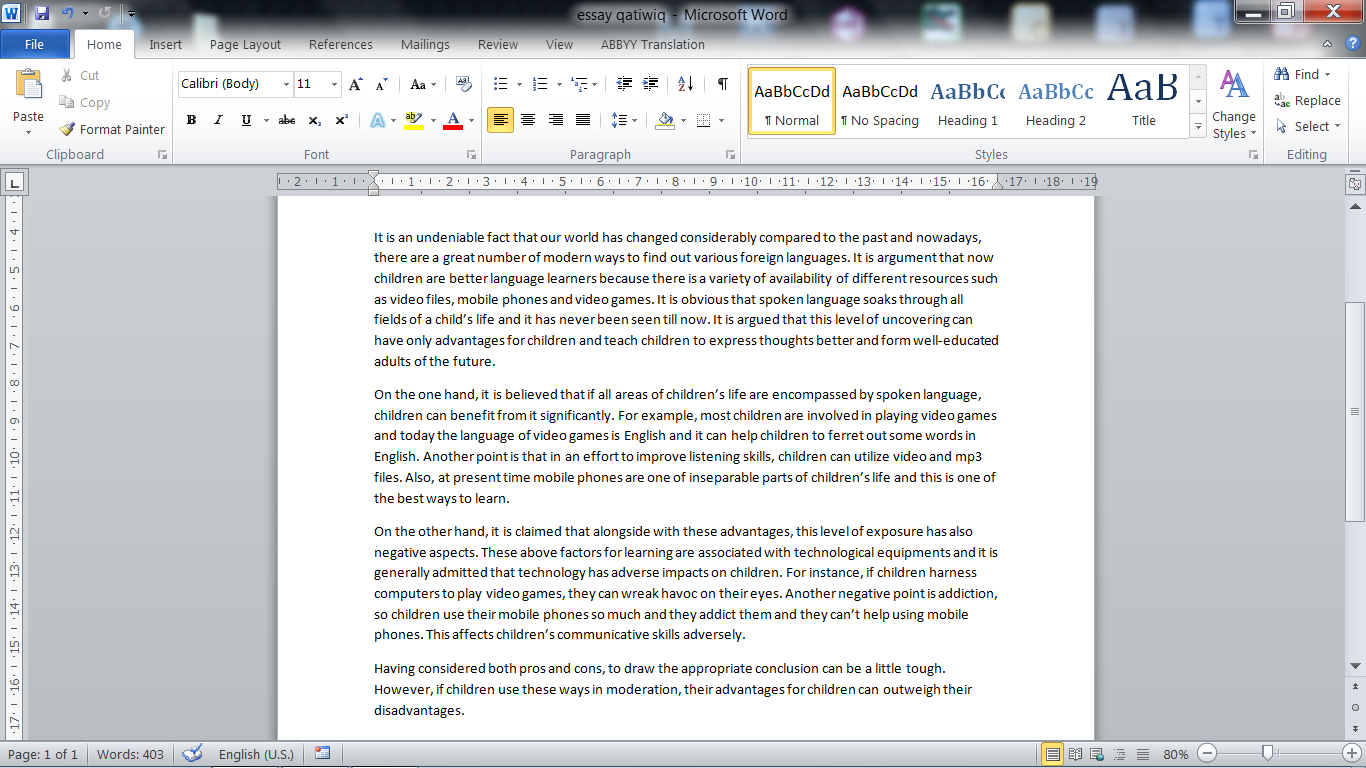Apply the Title style
Image resolution: width=1366 pixels, height=768 pixels.
click(1144, 102)
